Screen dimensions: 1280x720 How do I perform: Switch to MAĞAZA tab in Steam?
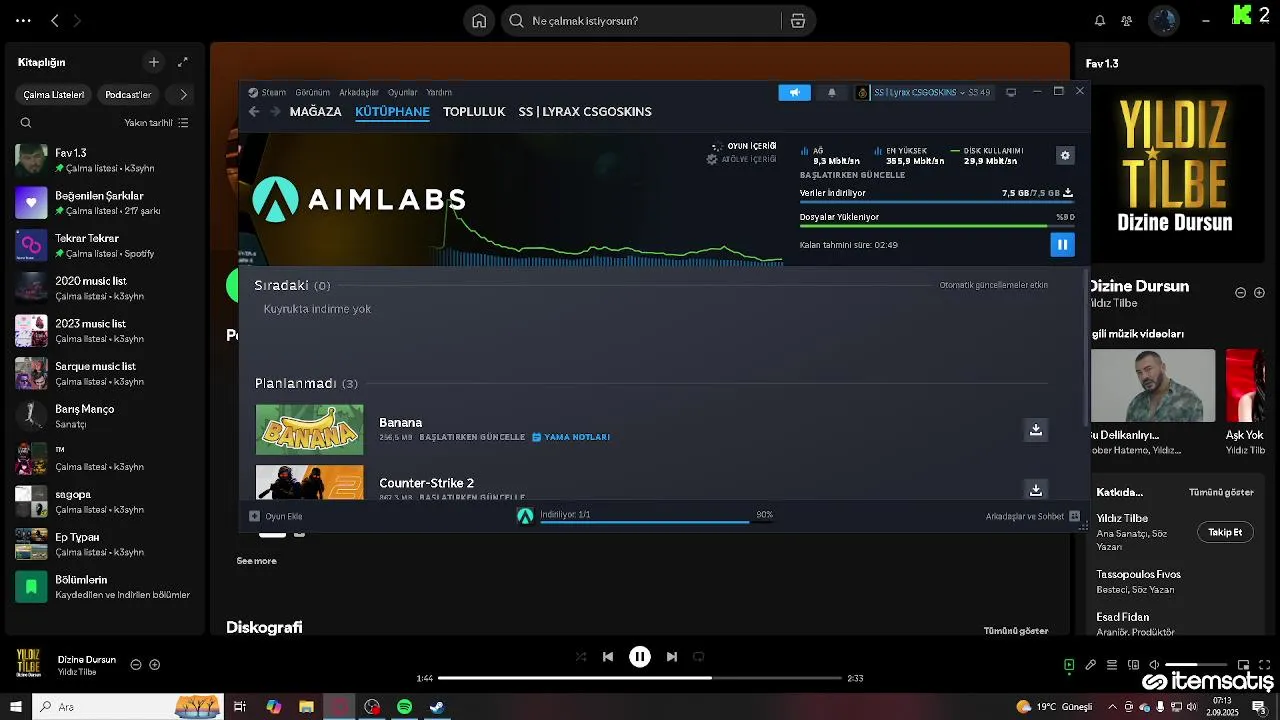(315, 112)
